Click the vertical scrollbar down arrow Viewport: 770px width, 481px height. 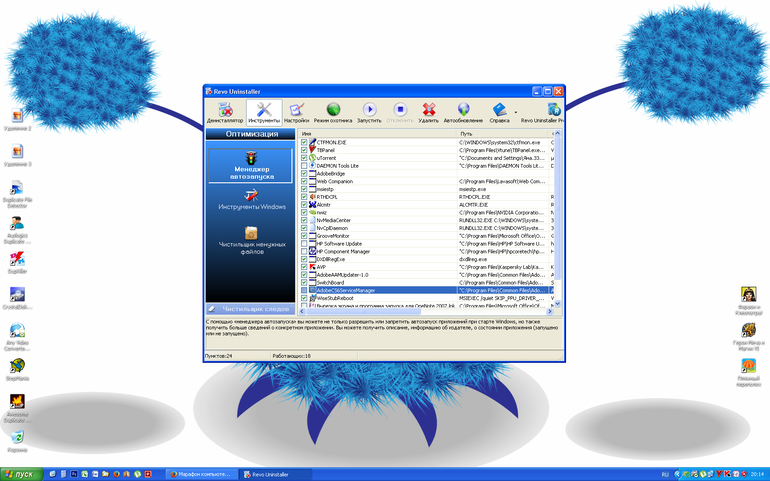point(557,304)
